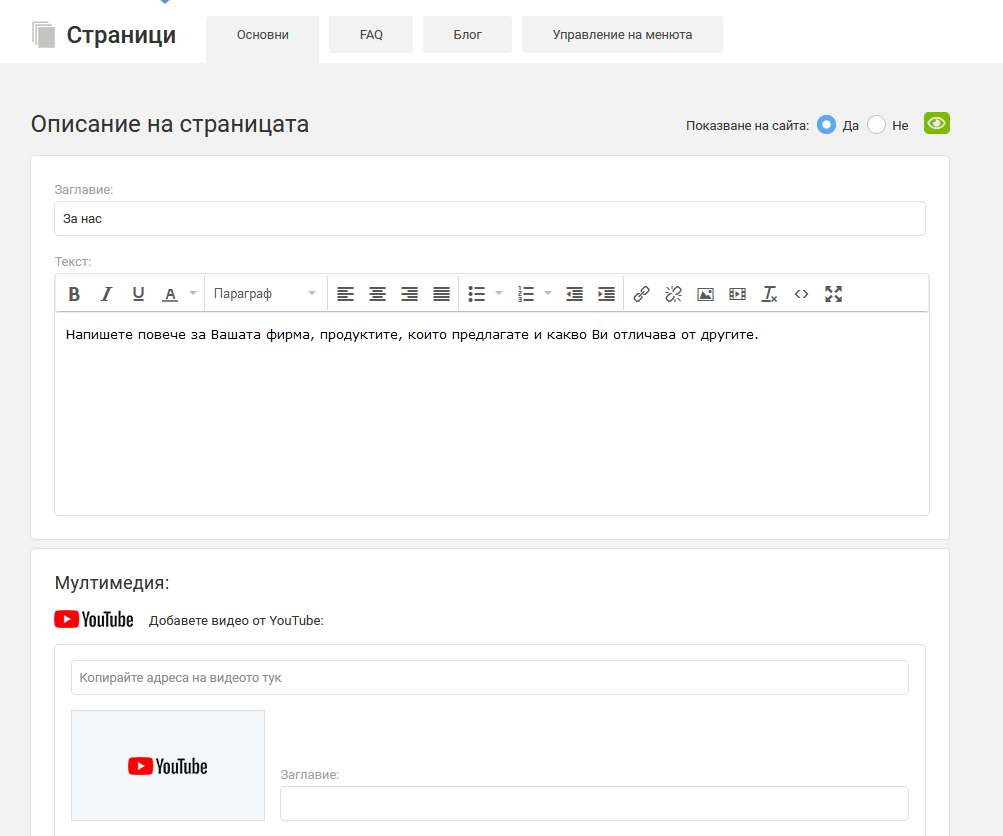Select Не for Показване на сайта
This screenshot has height=836, width=1003.
pyautogui.click(x=876, y=125)
